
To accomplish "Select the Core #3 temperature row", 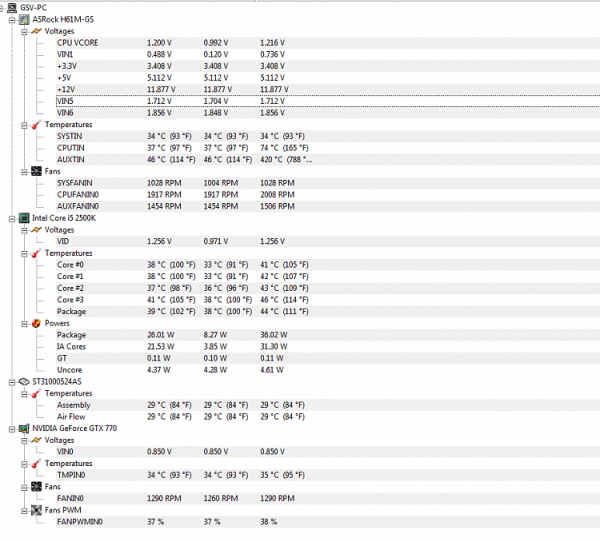I will click(x=328, y=299).
